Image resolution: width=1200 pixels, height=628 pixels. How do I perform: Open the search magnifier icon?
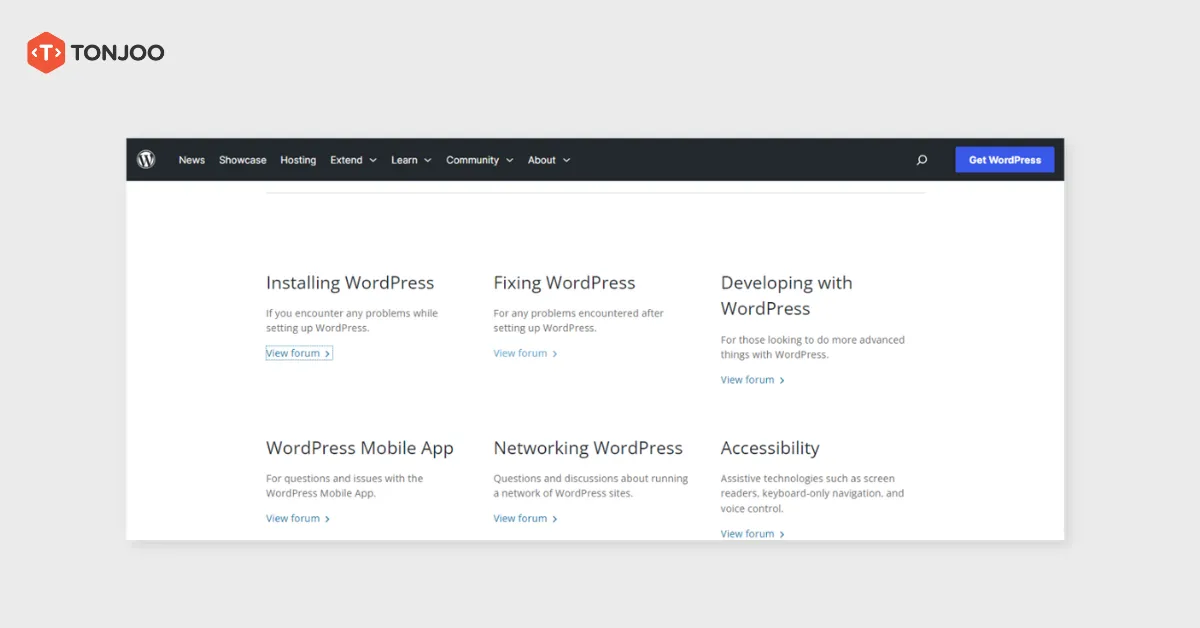pyautogui.click(x=921, y=159)
